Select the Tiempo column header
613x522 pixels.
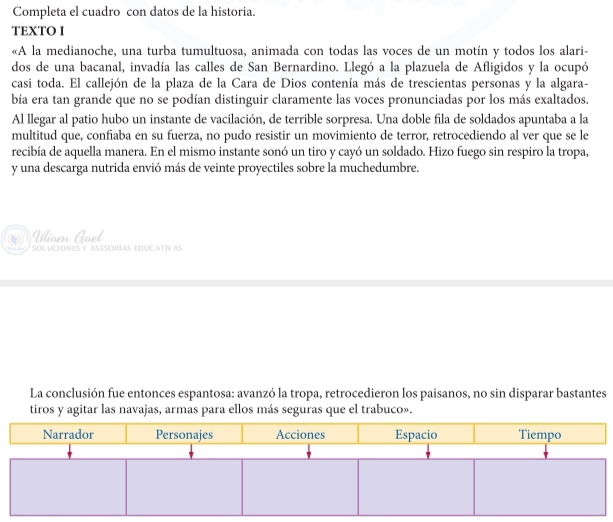[x=540, y=435]
